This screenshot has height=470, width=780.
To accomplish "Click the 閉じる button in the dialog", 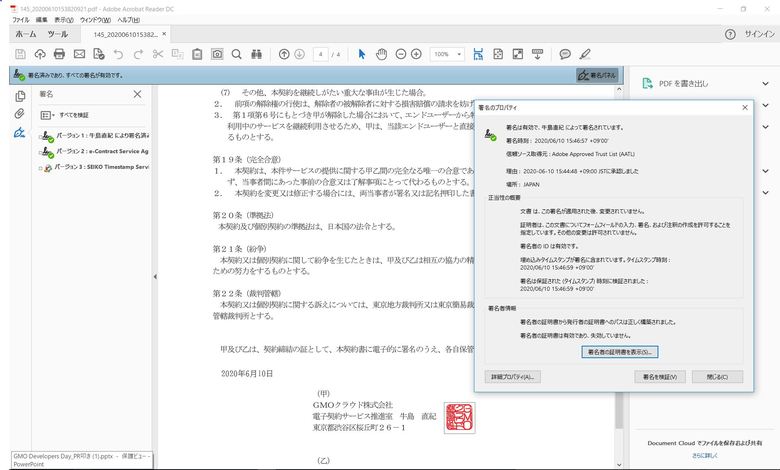I will click(717, 377).
